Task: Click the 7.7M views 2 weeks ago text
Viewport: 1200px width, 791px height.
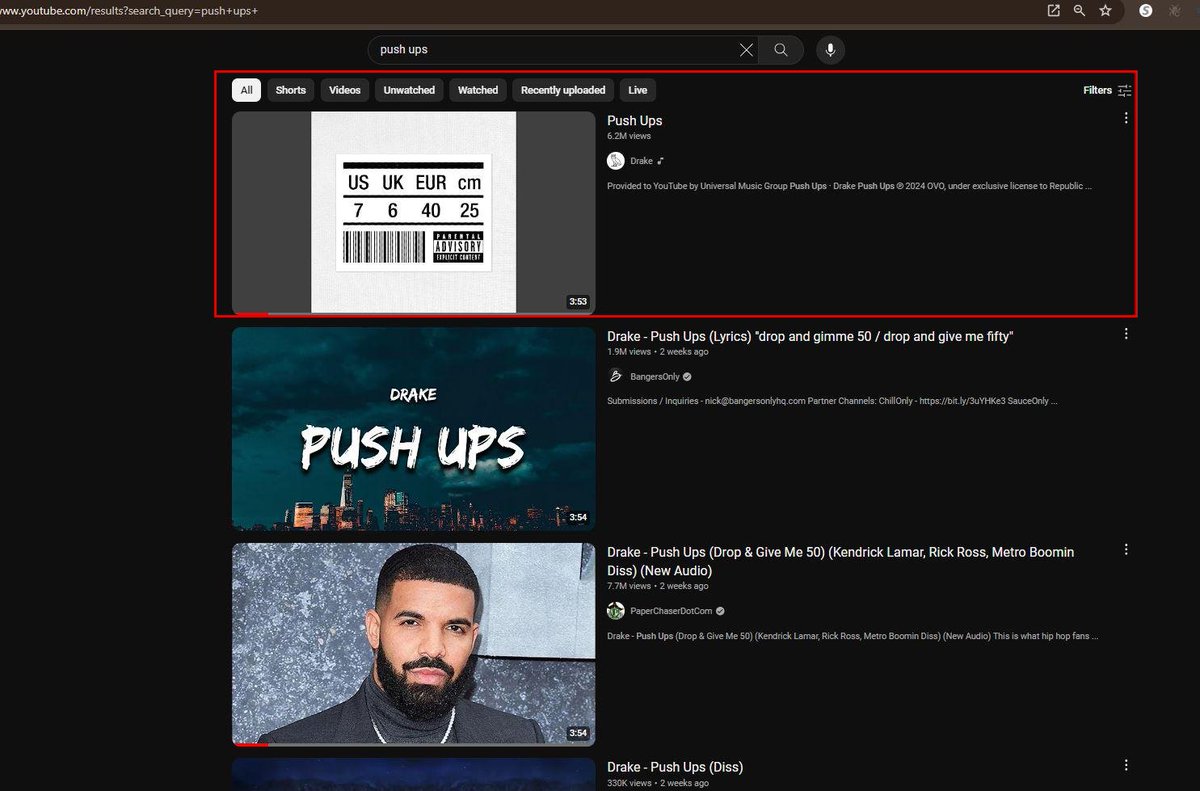Action: click(658, 586)
